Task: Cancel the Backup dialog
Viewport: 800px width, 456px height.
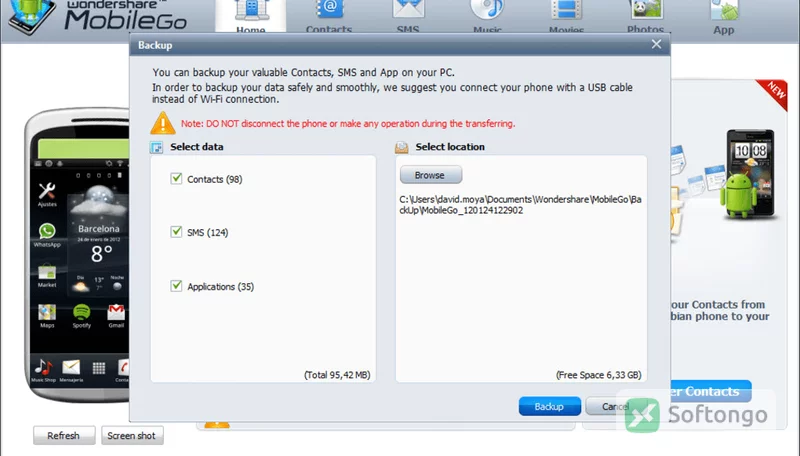Action: 614,406
